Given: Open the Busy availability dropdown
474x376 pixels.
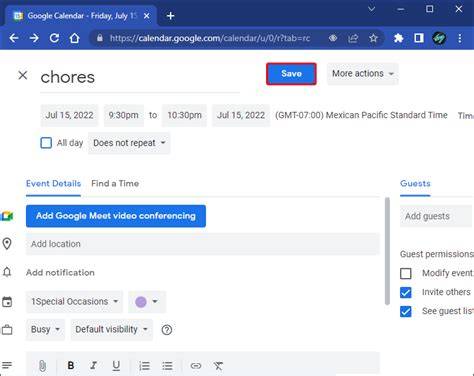Looking at the screenshot, I should (x=45, y=330).
